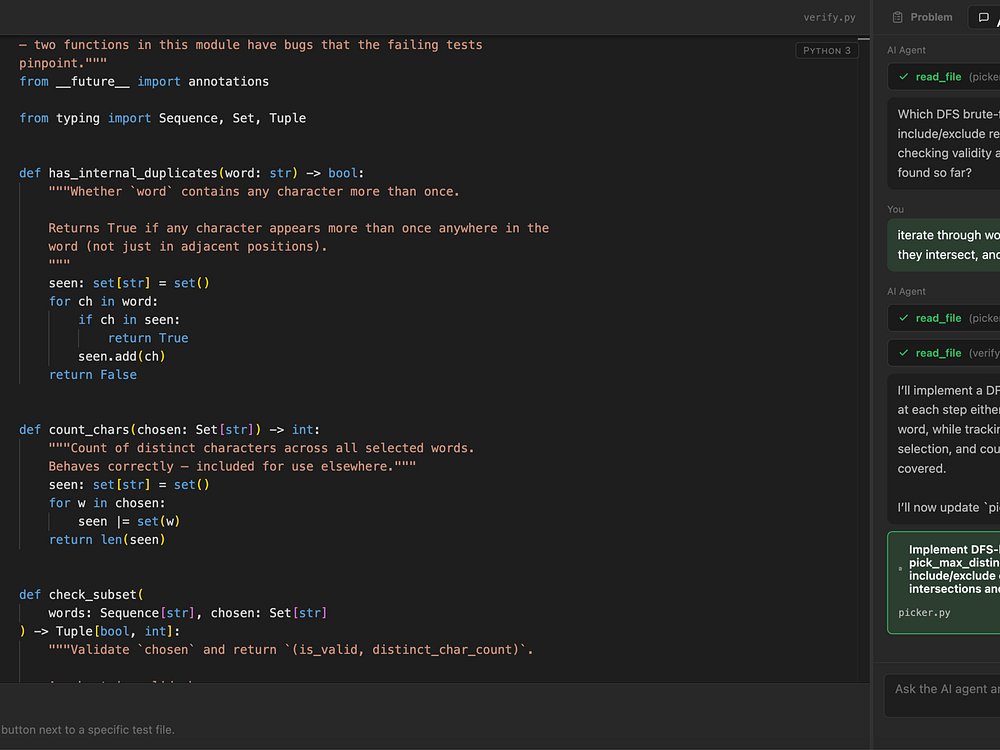Click the 'pinpoint."""' line
This screenshot has height=750, width=1000.
click(x=63, y=63)
